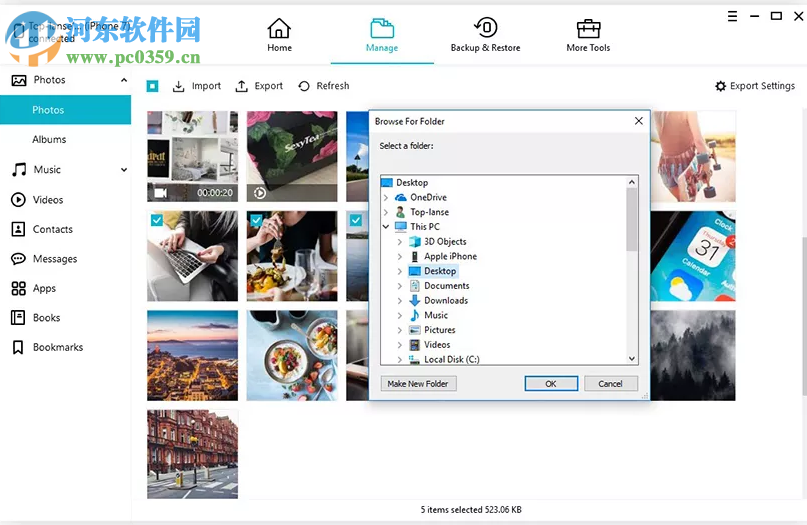Click the Photos category icon in sidebar

pos(19,80)
